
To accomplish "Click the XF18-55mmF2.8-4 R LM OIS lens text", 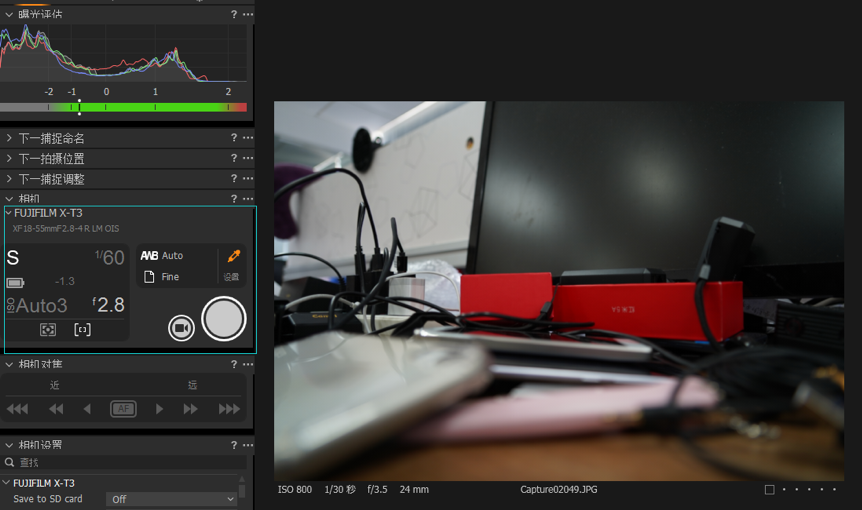I will pos(66,229).
